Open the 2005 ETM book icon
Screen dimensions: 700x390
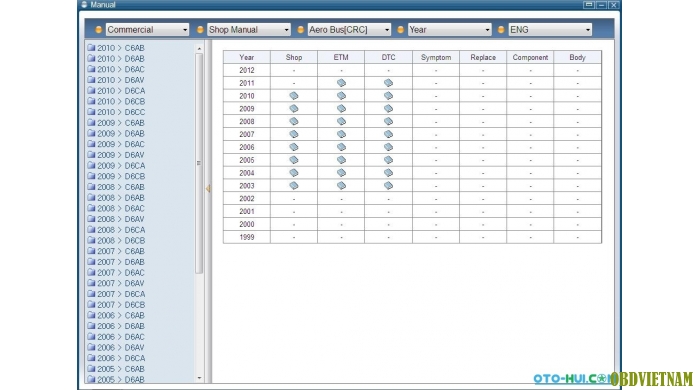341,160
